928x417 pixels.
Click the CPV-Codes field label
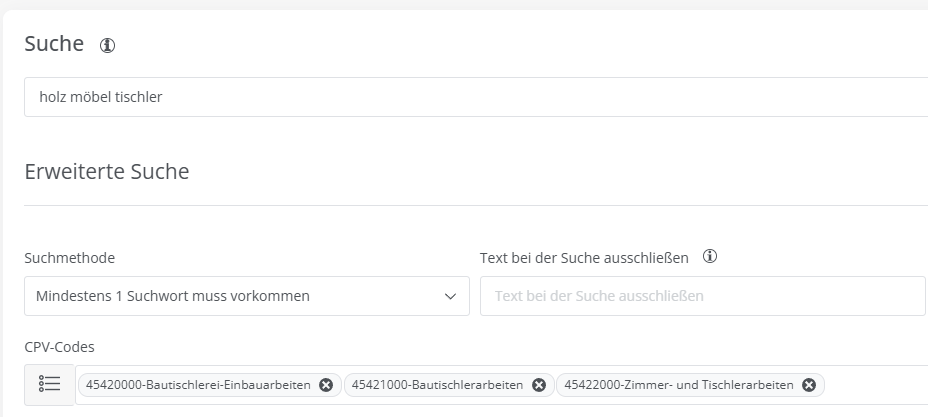tap(59, 347)
